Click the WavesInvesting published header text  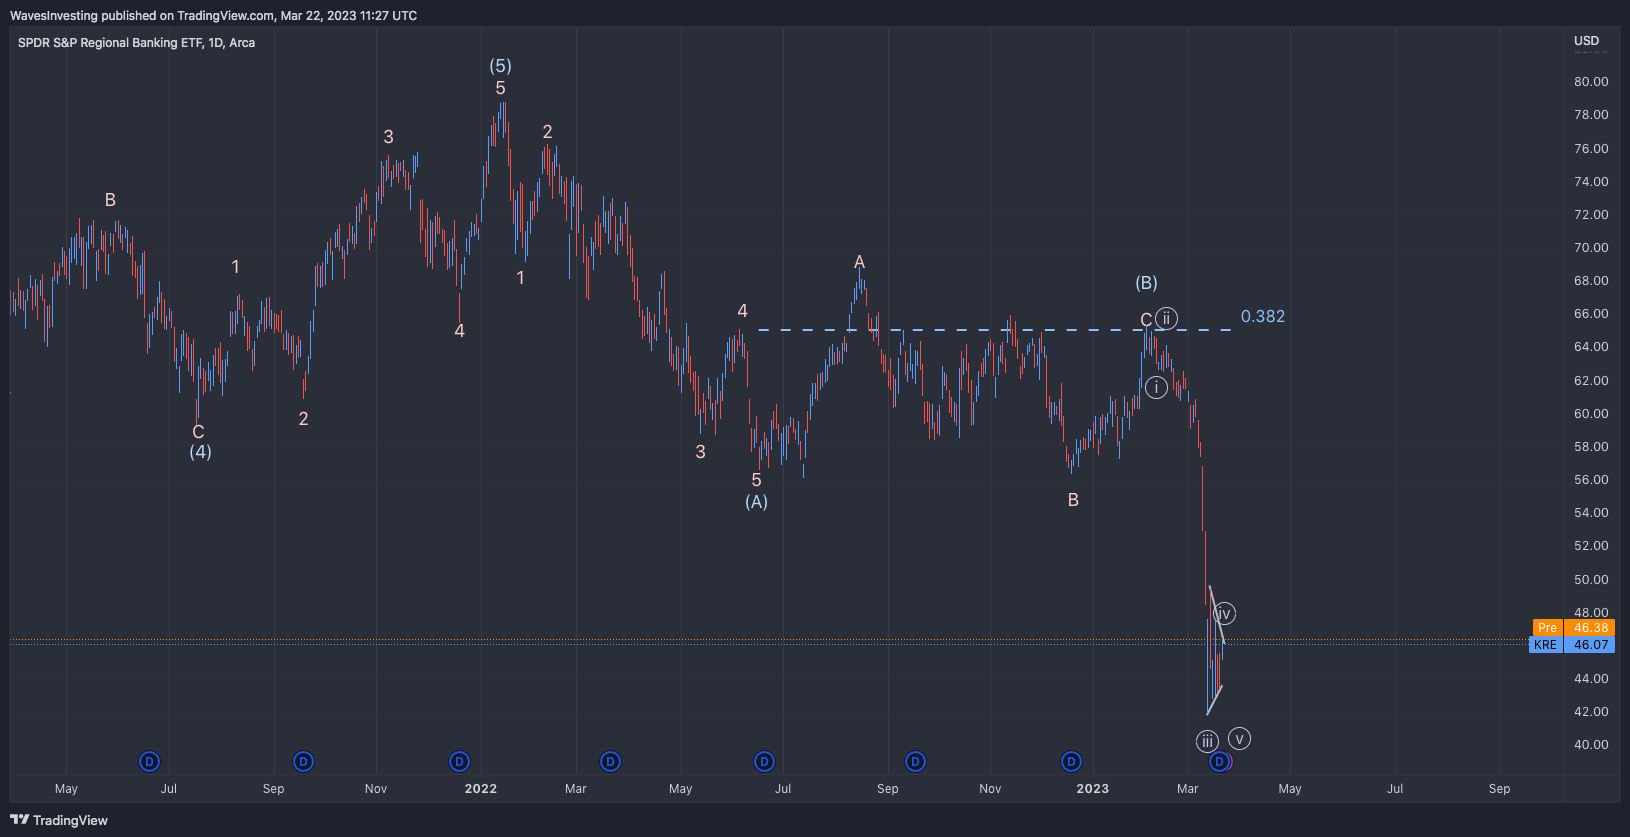213,16
